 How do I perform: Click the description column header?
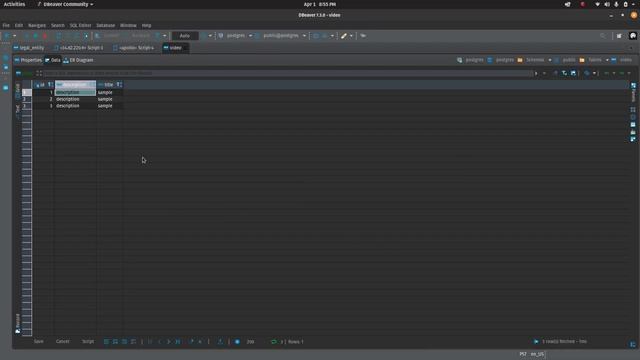[75, 84]
